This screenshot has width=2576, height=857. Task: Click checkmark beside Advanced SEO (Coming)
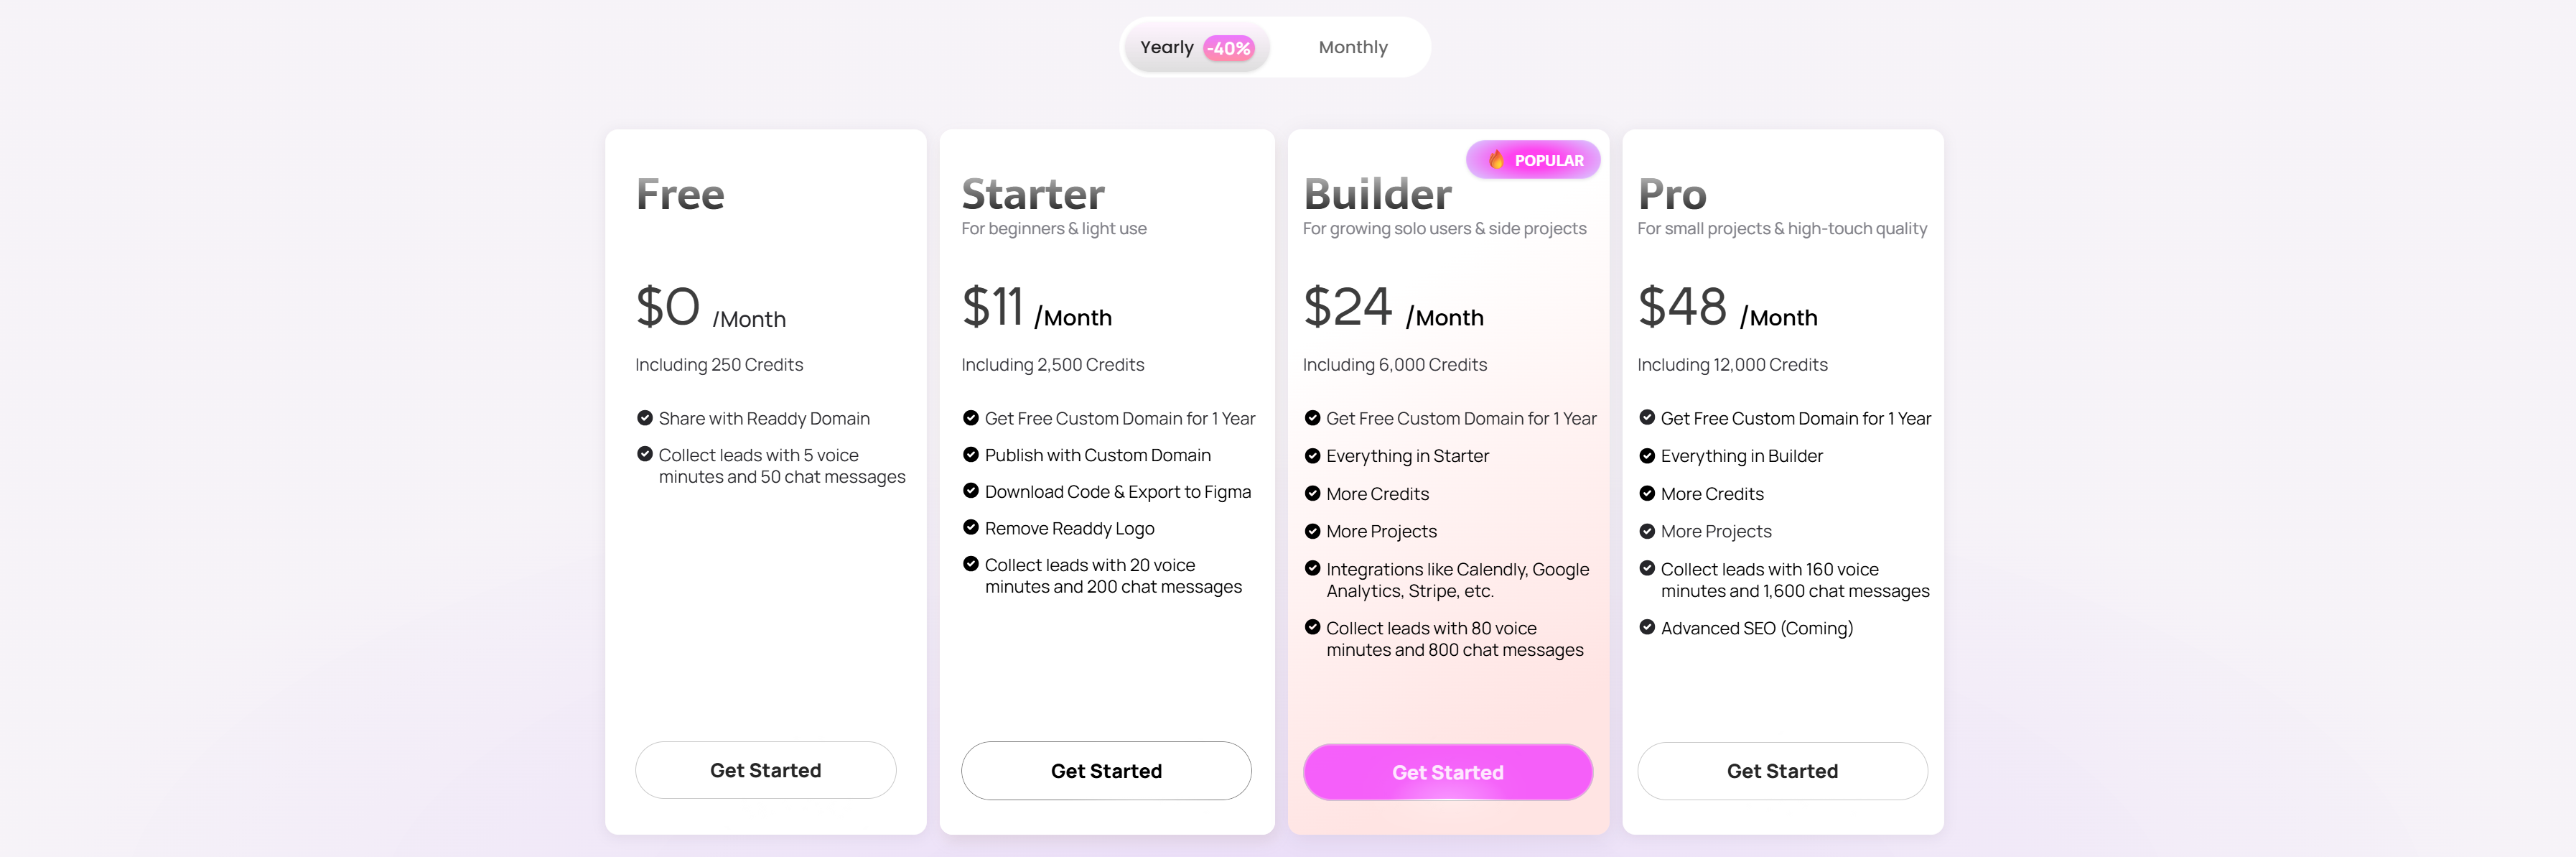pos(1647,628)
